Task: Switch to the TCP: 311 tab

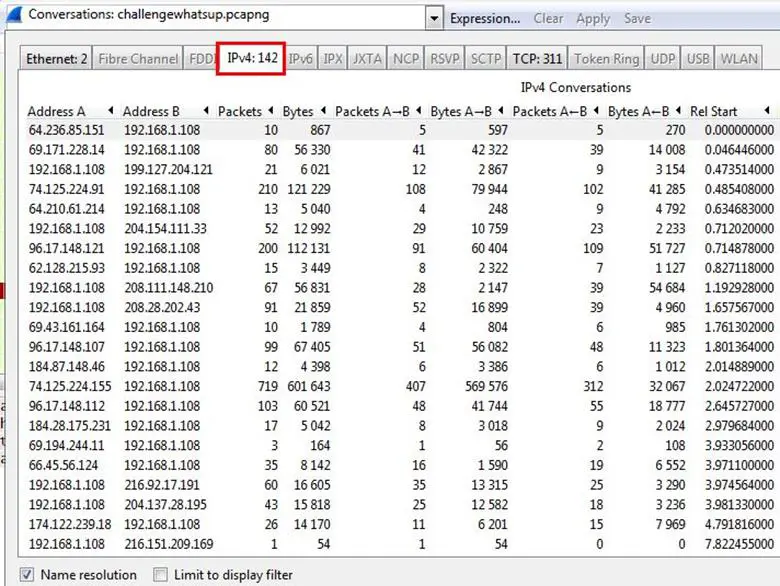Action: [538, 59]
